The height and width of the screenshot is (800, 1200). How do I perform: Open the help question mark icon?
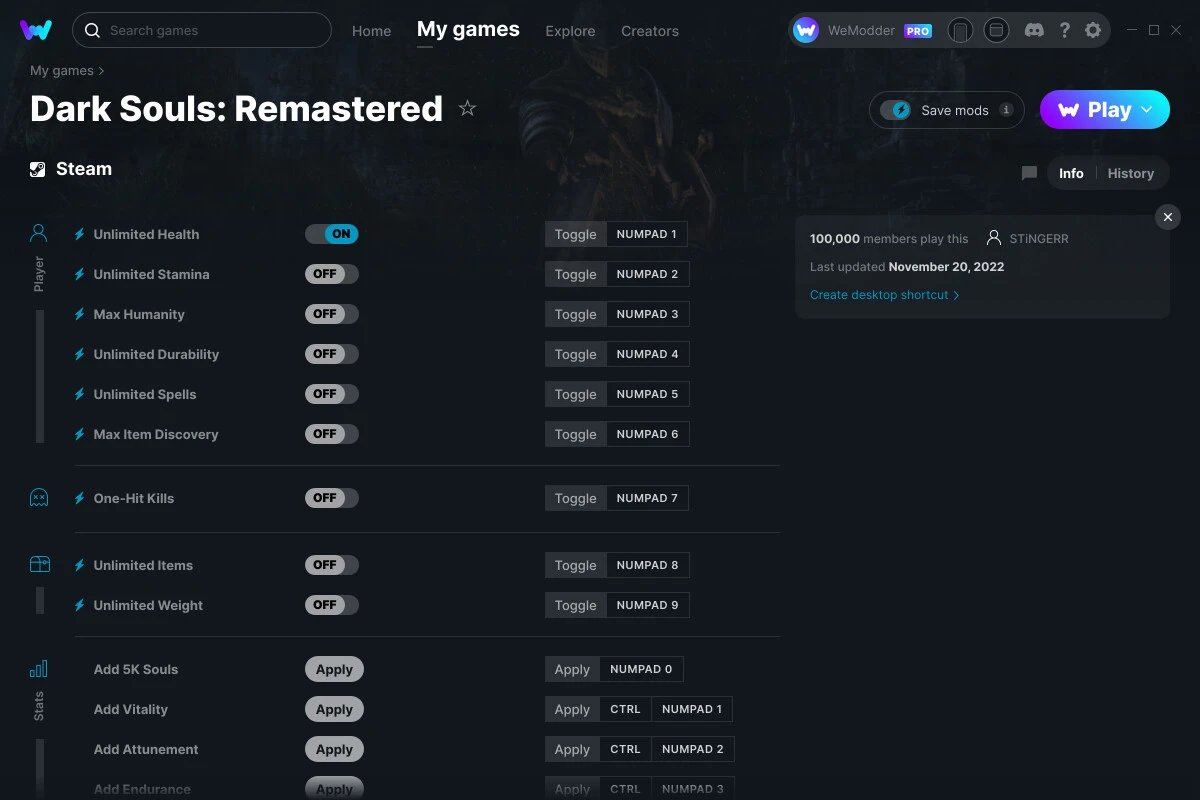click(1065, 30)
